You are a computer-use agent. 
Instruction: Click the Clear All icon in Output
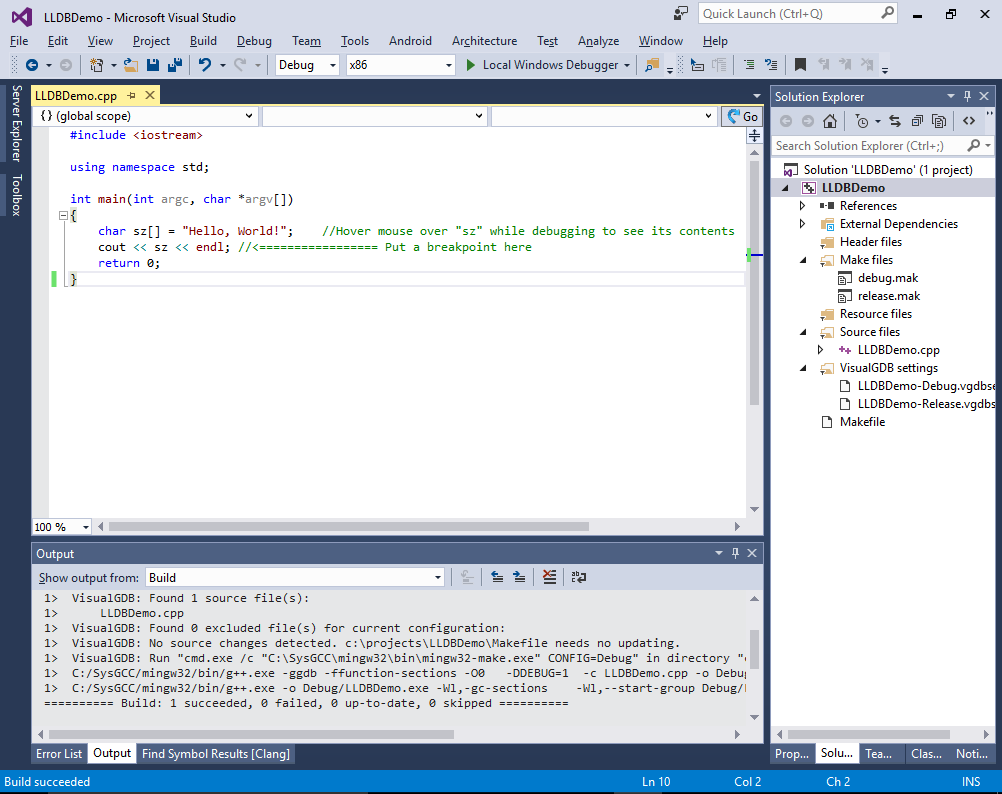point(549,577)
